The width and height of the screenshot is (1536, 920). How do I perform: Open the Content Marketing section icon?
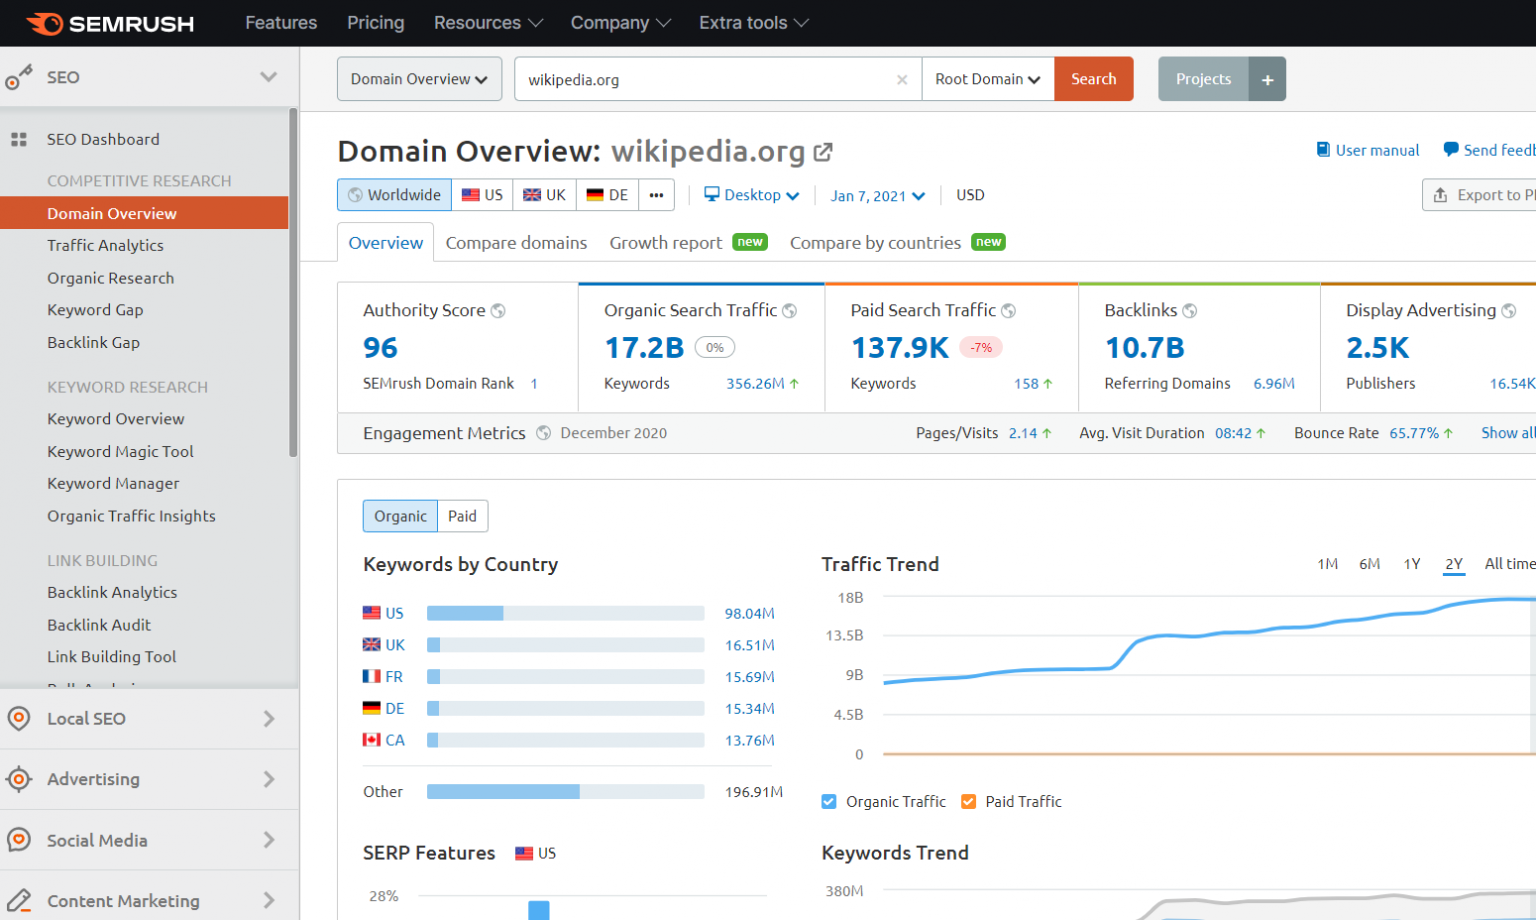click(17, 898)
